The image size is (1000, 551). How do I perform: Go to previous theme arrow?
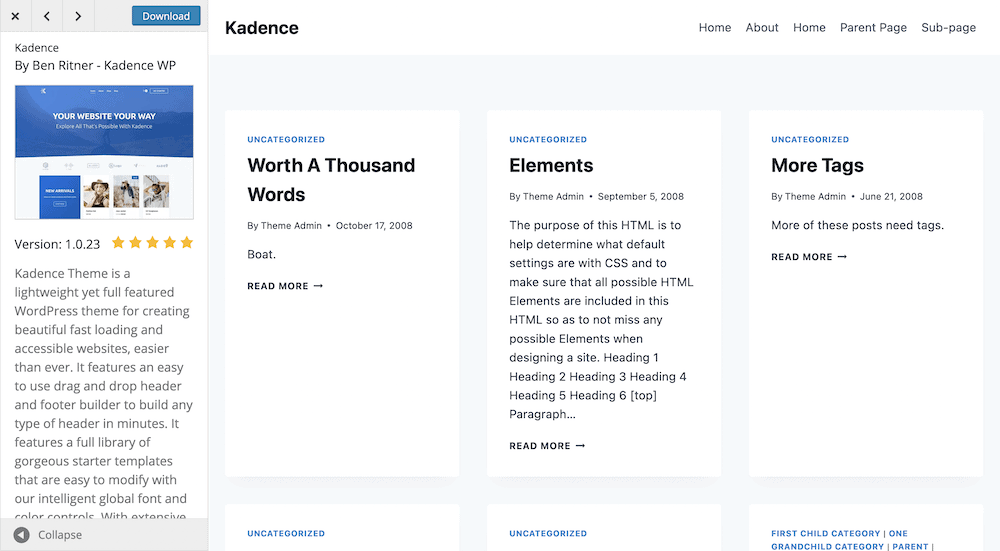[47, 16]
